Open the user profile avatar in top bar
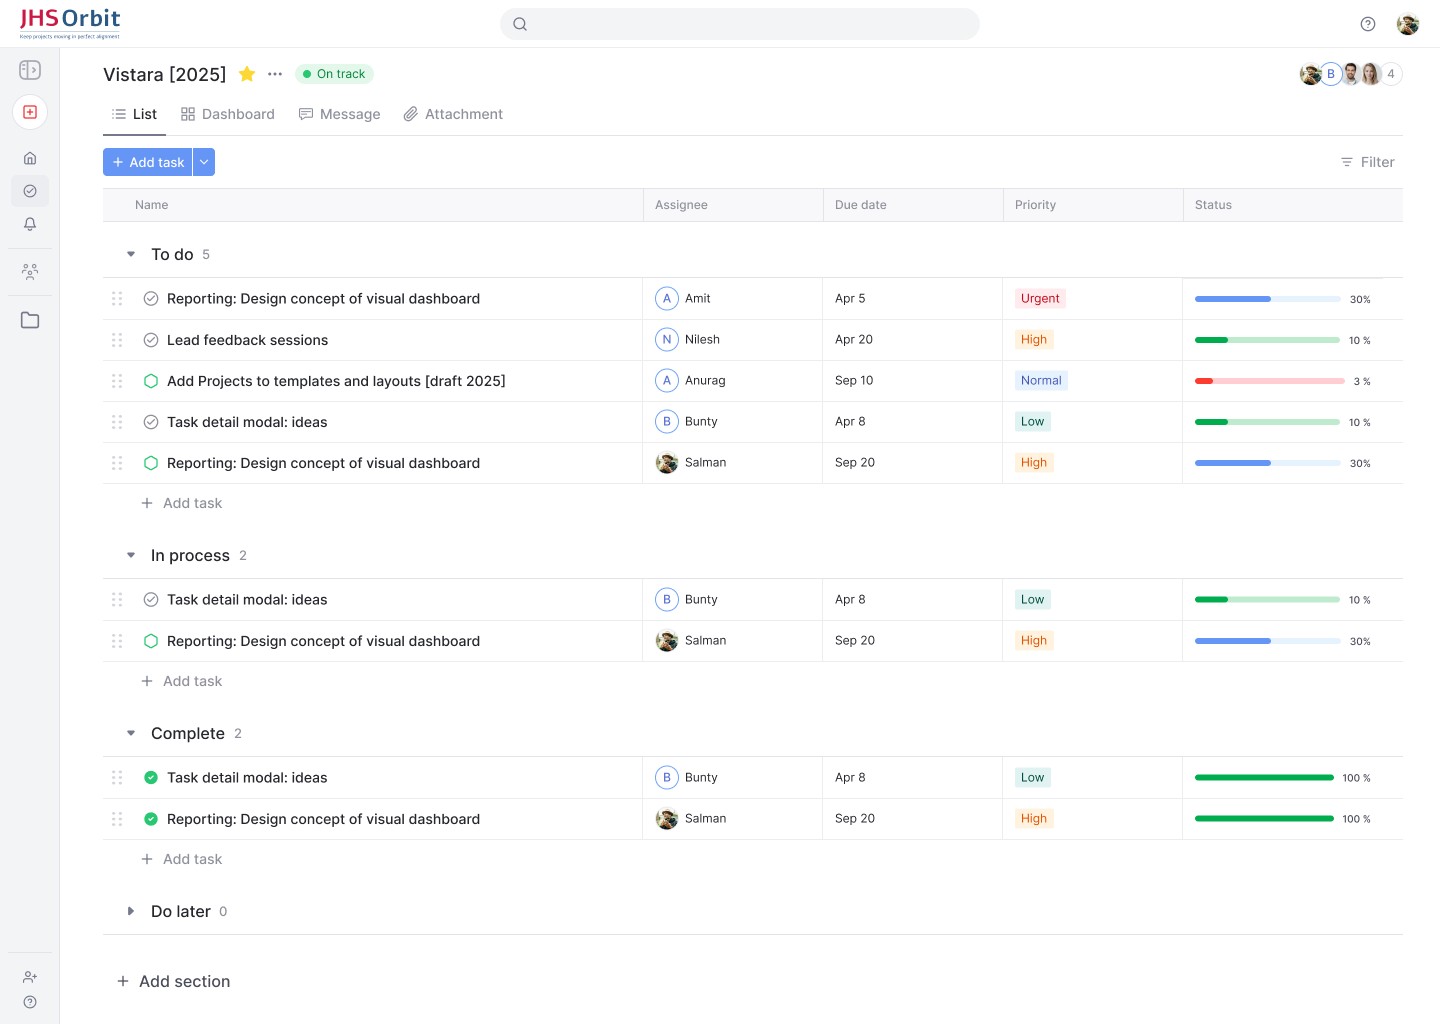This screenshot has width=1440, height=1024. click(x=1408, y=24)
